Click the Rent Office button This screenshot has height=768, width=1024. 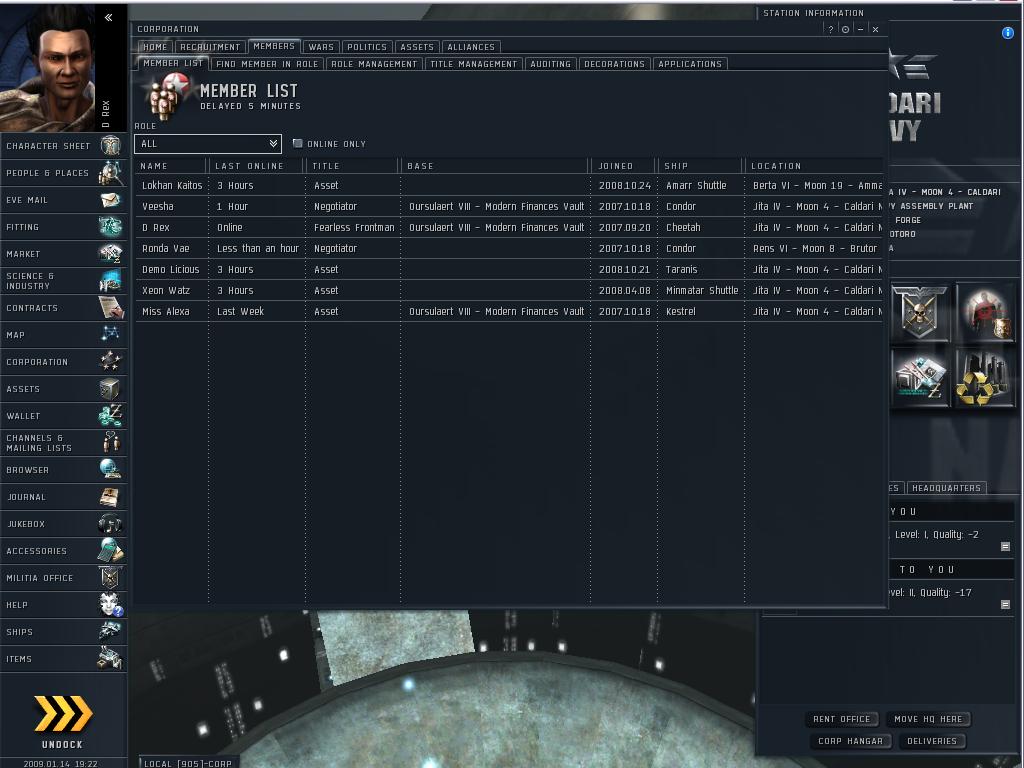[x=842, y=719]
